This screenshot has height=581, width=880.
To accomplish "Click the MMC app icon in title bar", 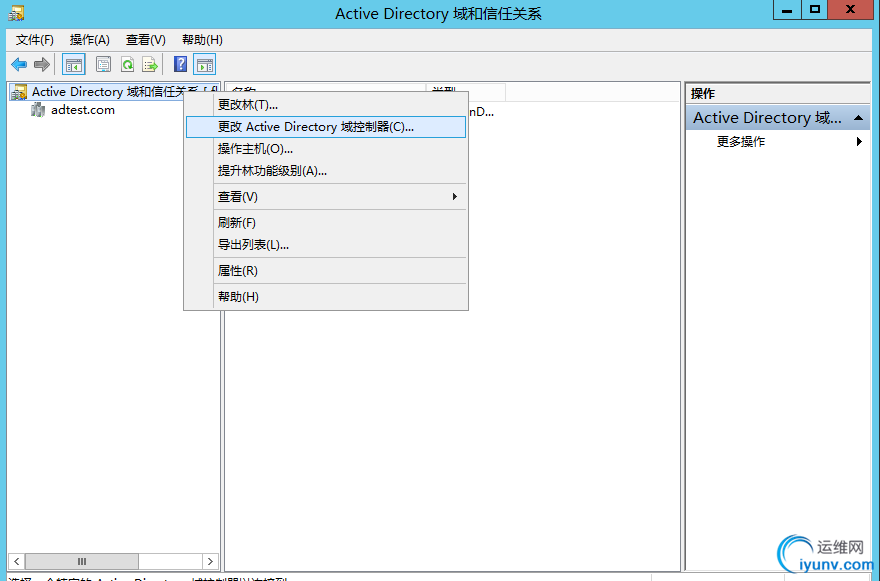I will click(x=16, y=13).
